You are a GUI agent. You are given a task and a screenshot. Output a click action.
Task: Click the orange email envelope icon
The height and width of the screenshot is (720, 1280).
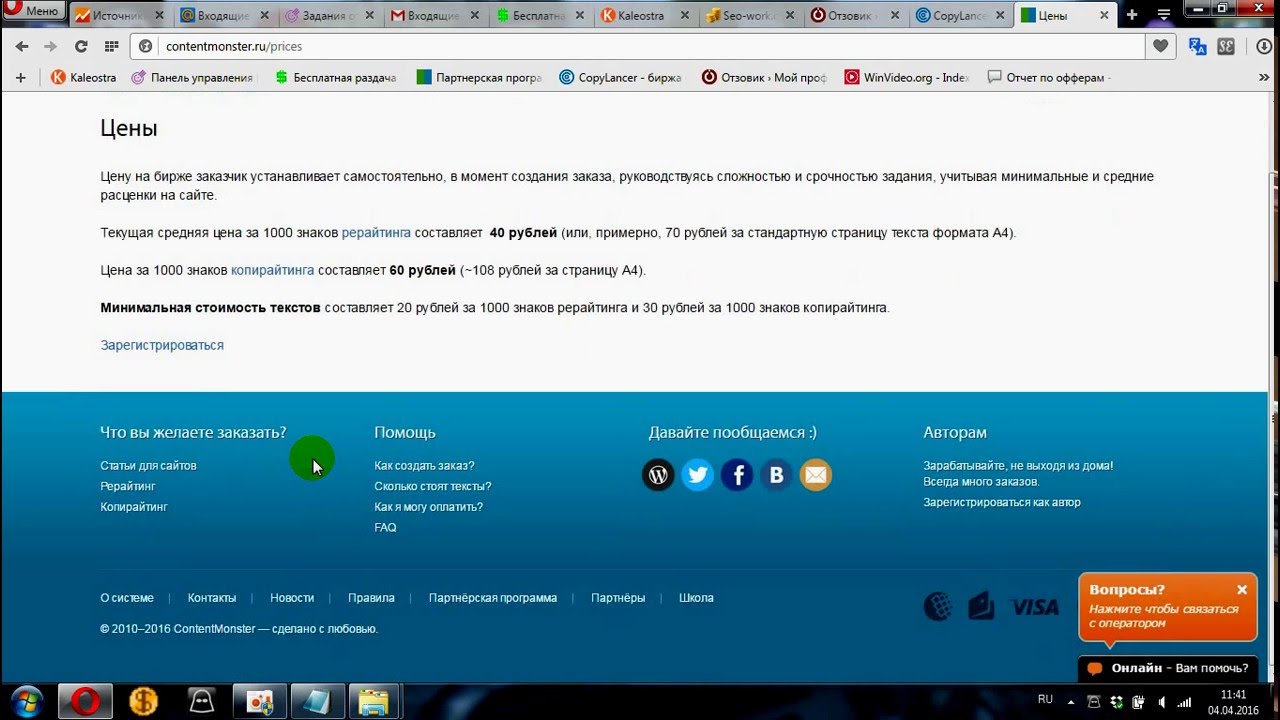pos(816,475)
